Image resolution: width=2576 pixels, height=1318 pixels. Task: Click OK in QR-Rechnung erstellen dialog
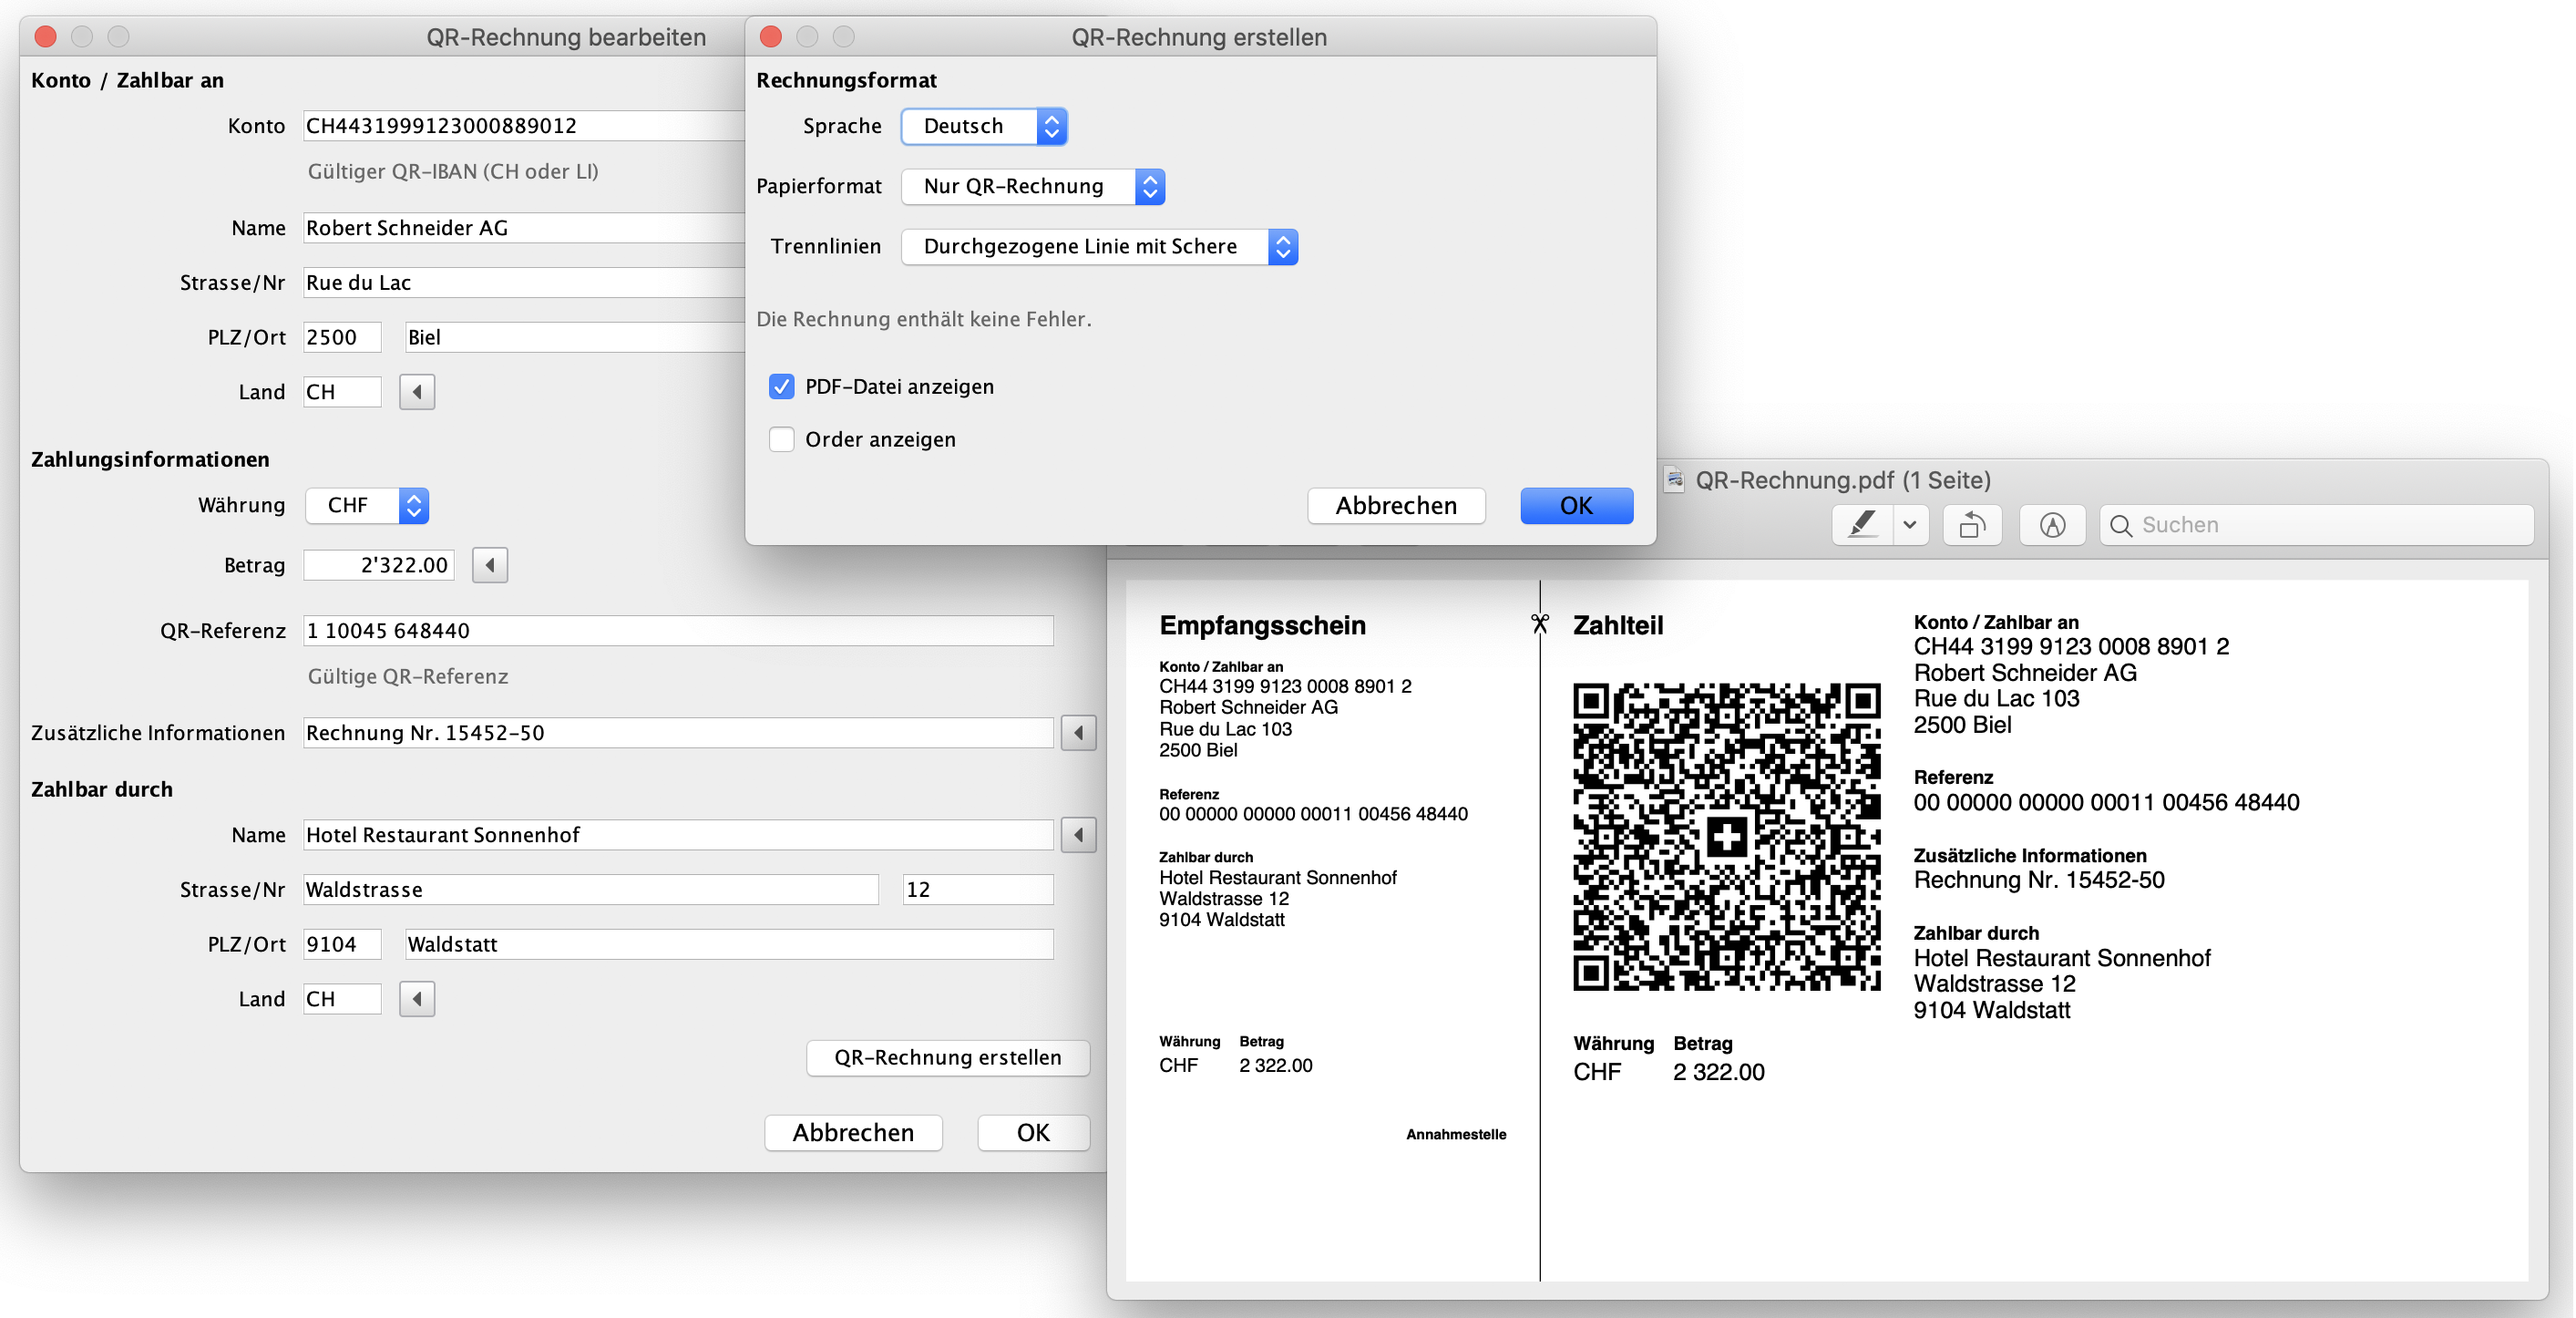pyautogui.click(x=1576, y=506)
